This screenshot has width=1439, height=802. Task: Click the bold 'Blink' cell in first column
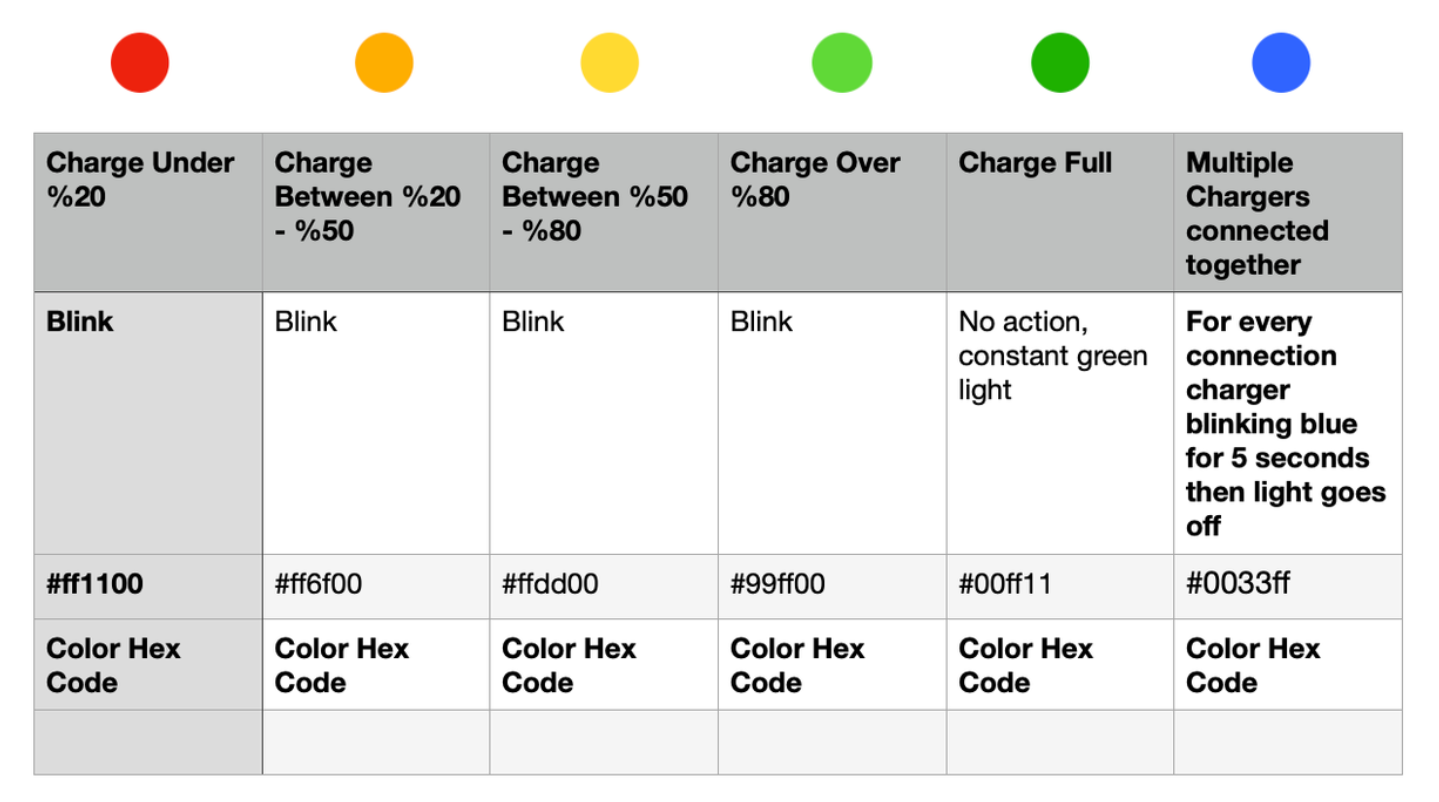point(148,423)
